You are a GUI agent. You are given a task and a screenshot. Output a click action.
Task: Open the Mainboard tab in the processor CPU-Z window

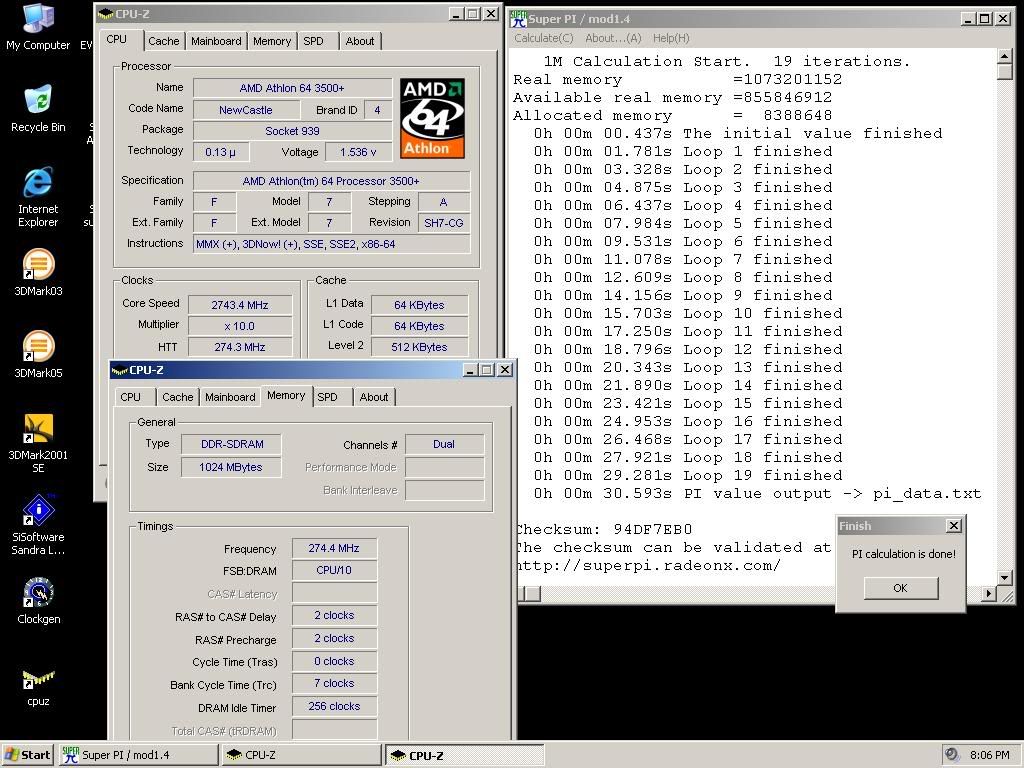click(x=216, y=41)
